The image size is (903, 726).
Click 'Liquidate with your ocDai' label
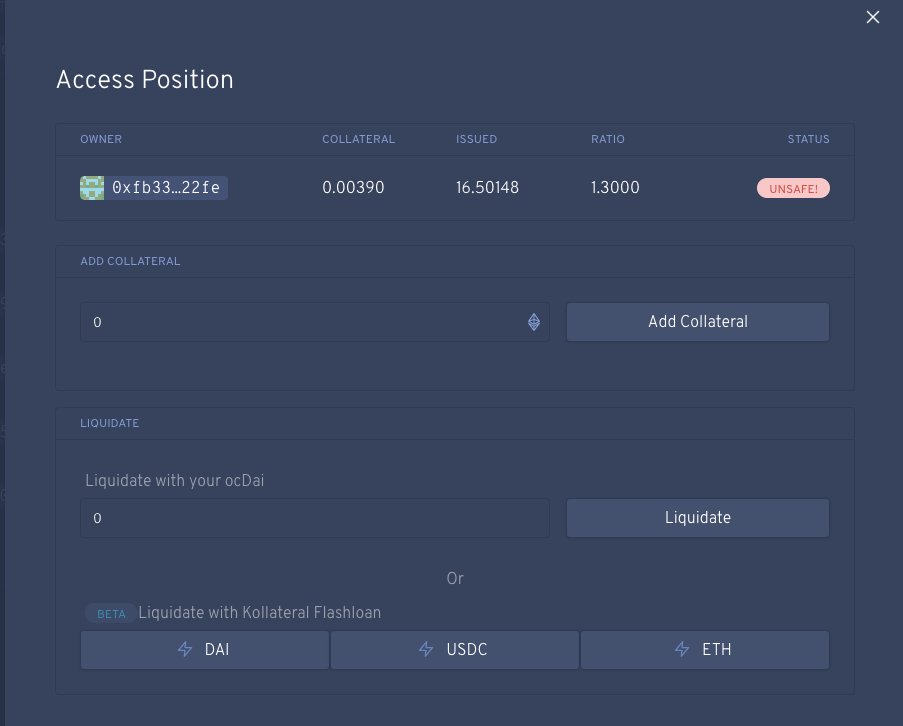(x=174, y=481)
